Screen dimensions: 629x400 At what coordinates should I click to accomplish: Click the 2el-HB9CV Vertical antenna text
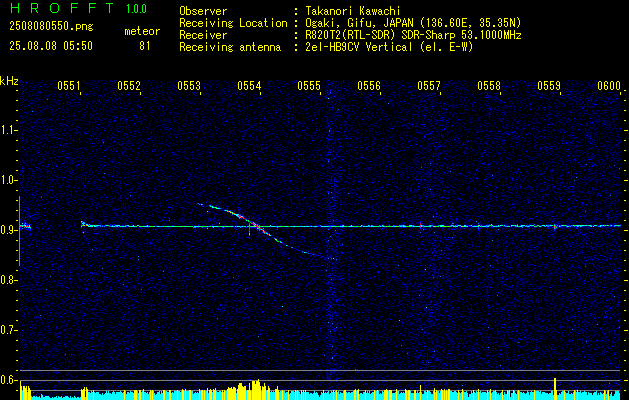click(x=389, y=47)
